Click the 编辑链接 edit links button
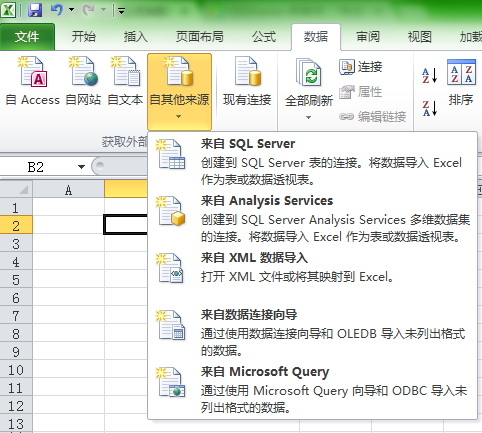 (373, 117)
